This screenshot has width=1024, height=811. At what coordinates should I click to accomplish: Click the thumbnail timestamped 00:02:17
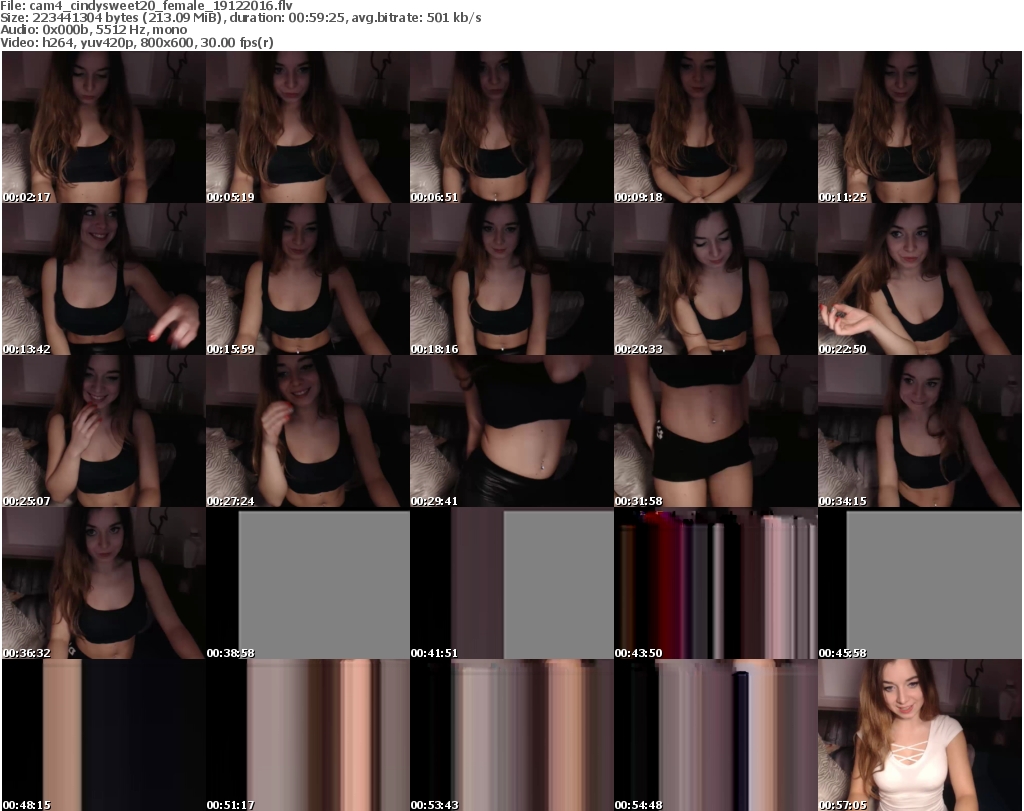tap(103, 127)
